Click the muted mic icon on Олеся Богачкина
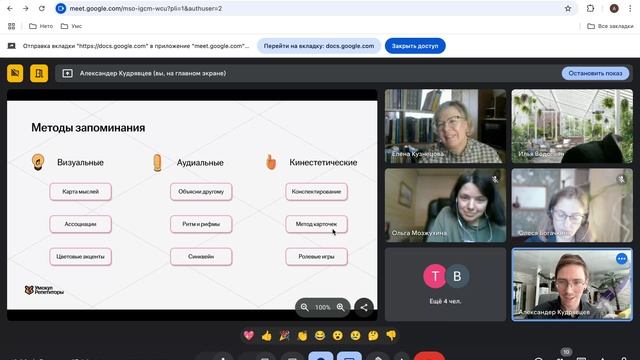Screen dimensions: 640x360 pos(621,179)
